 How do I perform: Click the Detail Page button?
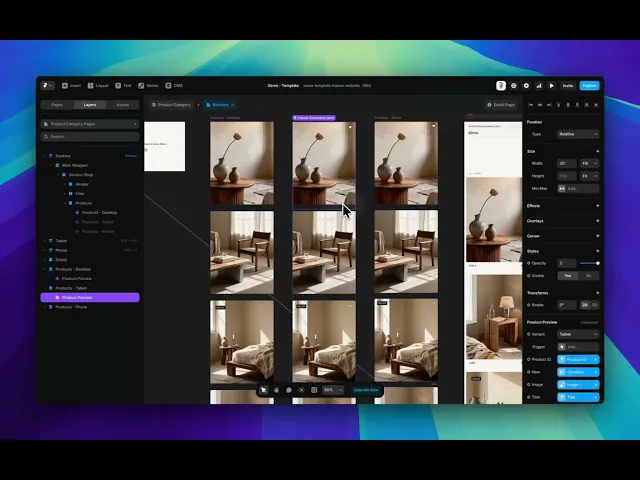pos(501,105)
